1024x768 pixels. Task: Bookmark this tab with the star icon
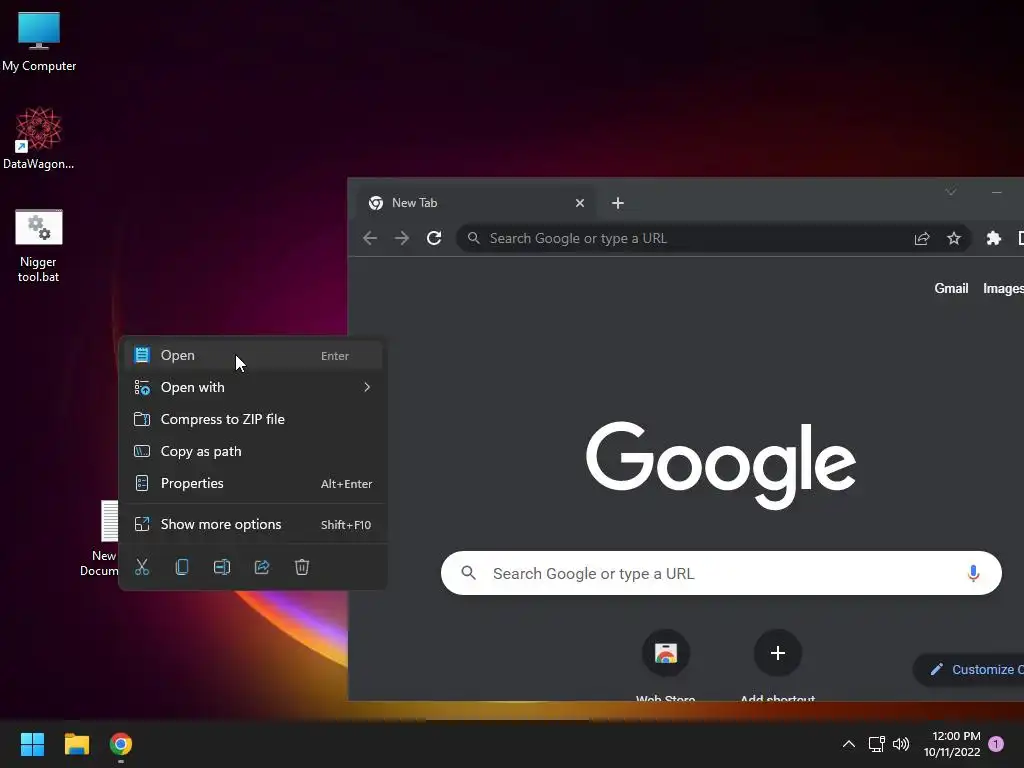coord(954,238)
